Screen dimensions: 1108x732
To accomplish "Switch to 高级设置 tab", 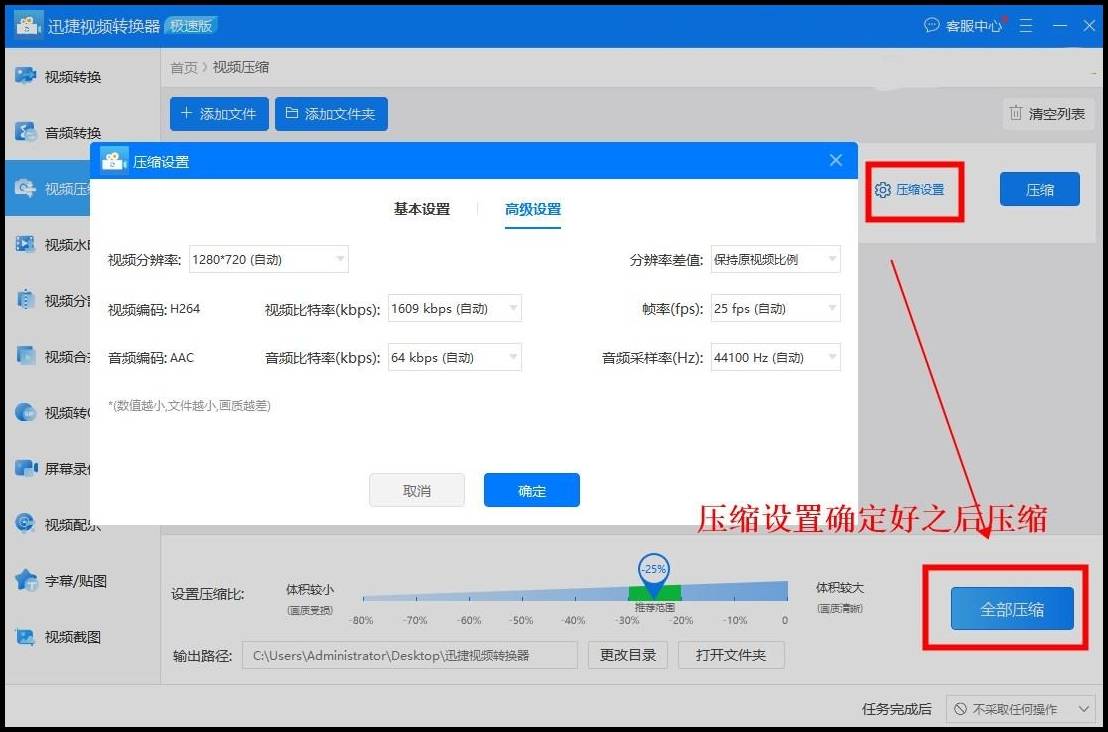I will click(x=533, y=209).
